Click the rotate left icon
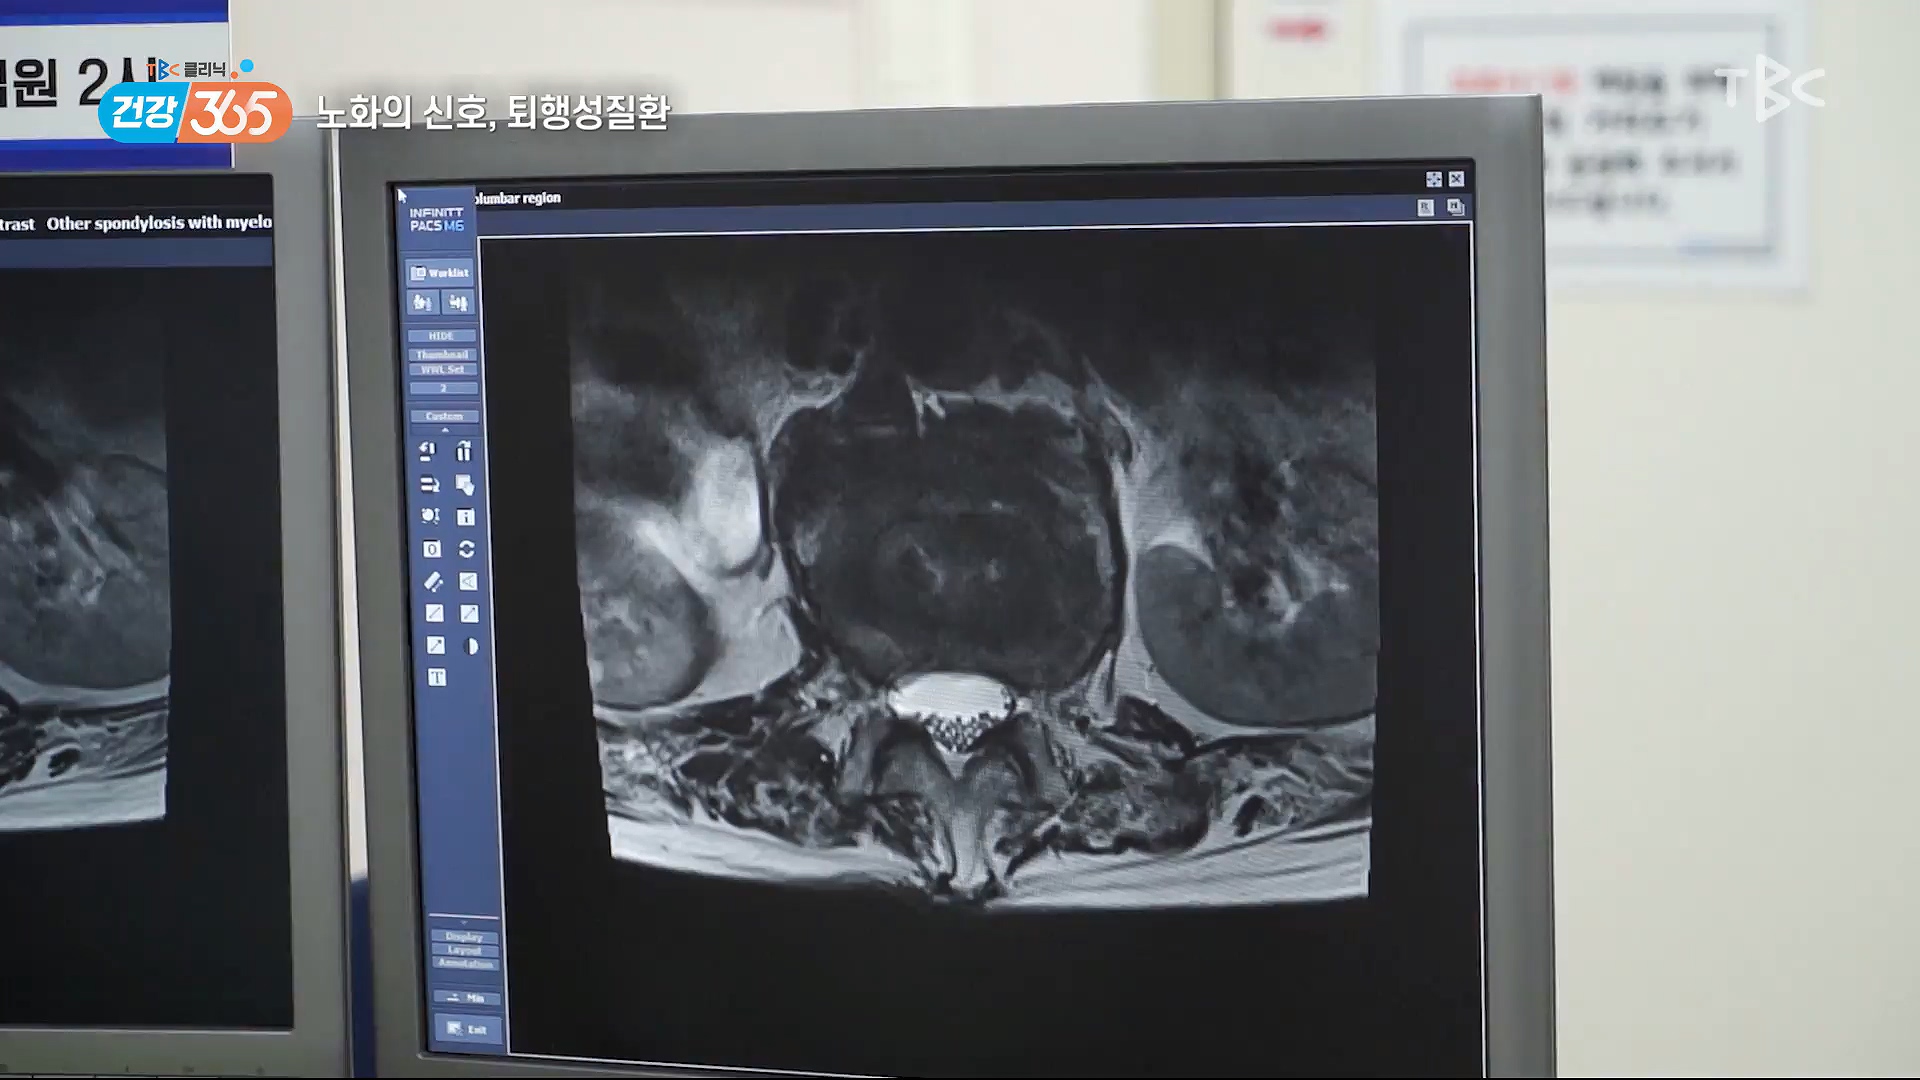 428,451
